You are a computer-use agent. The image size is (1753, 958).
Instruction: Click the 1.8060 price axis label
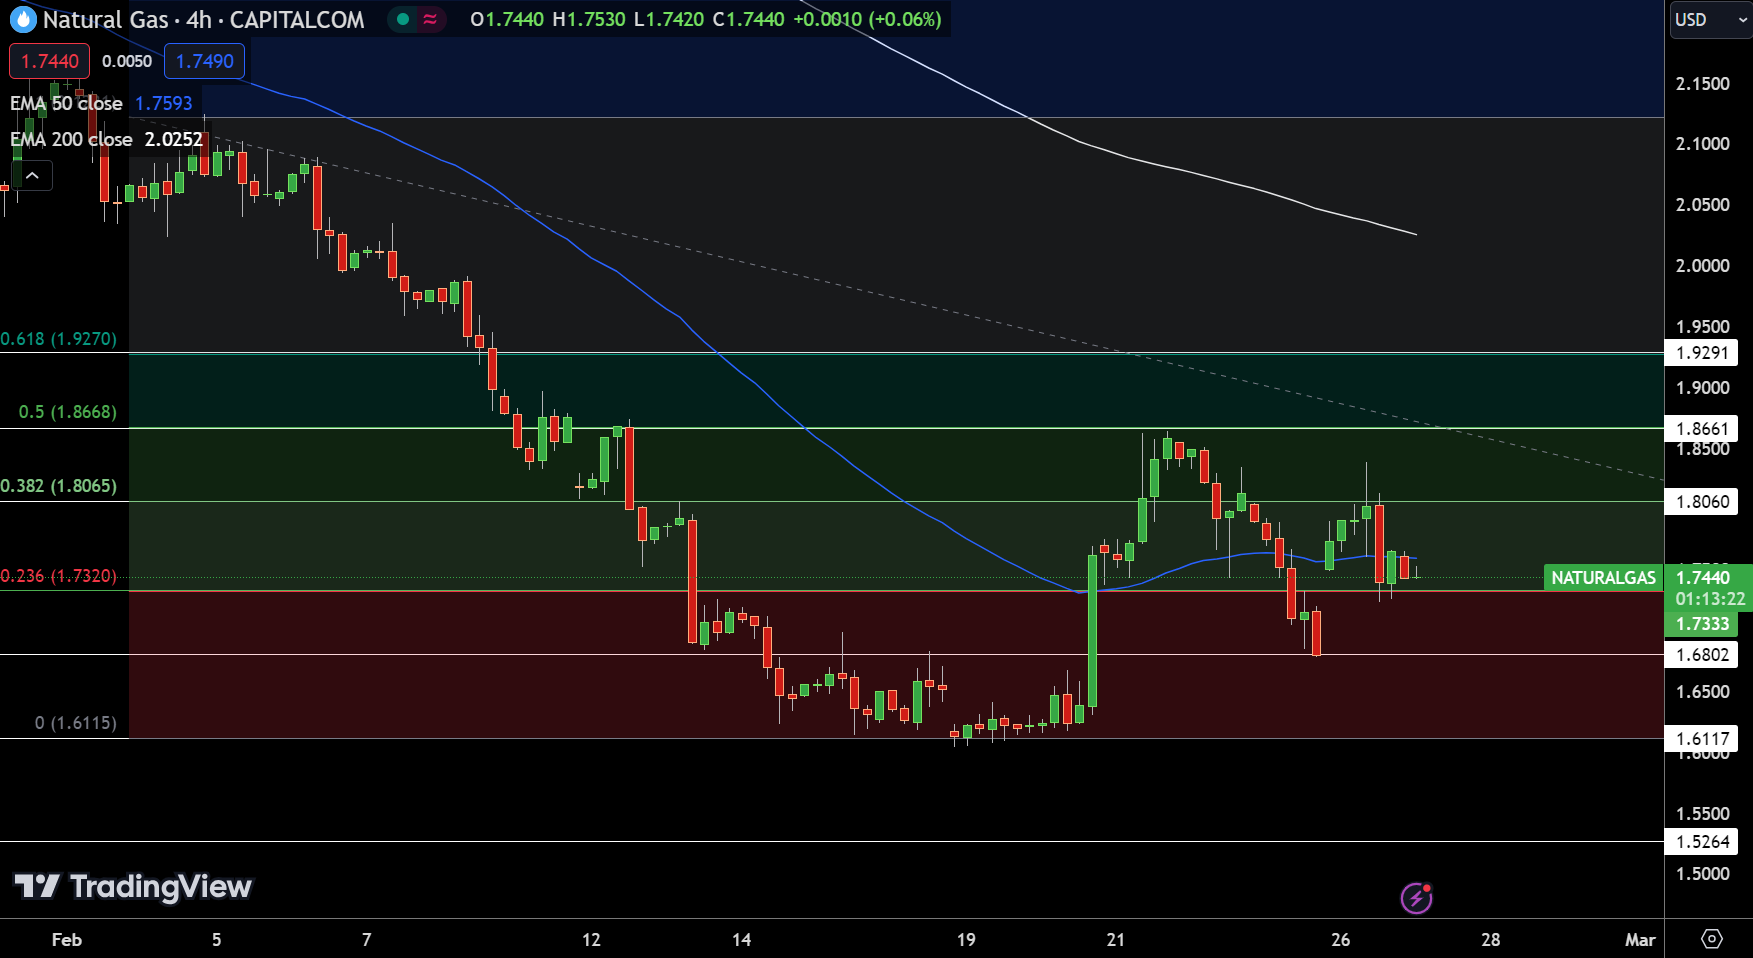pos(1702,502)
